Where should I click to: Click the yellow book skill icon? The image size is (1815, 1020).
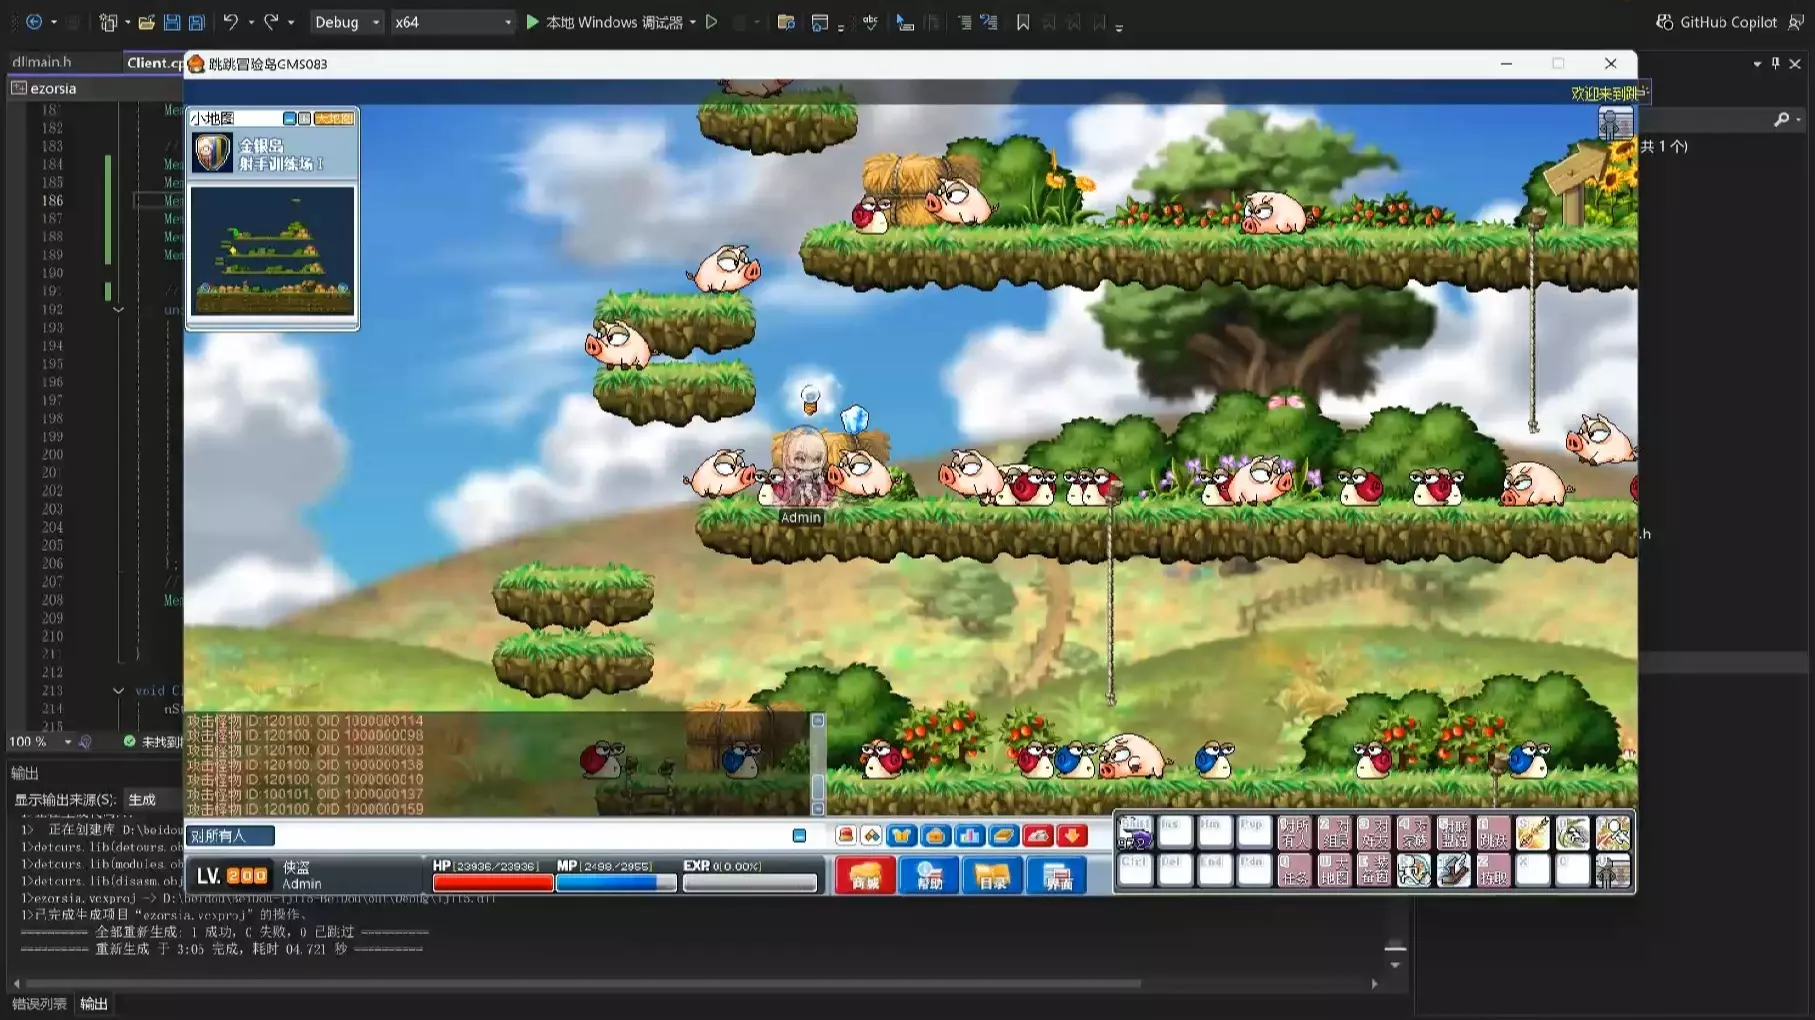click(1004, 835)
